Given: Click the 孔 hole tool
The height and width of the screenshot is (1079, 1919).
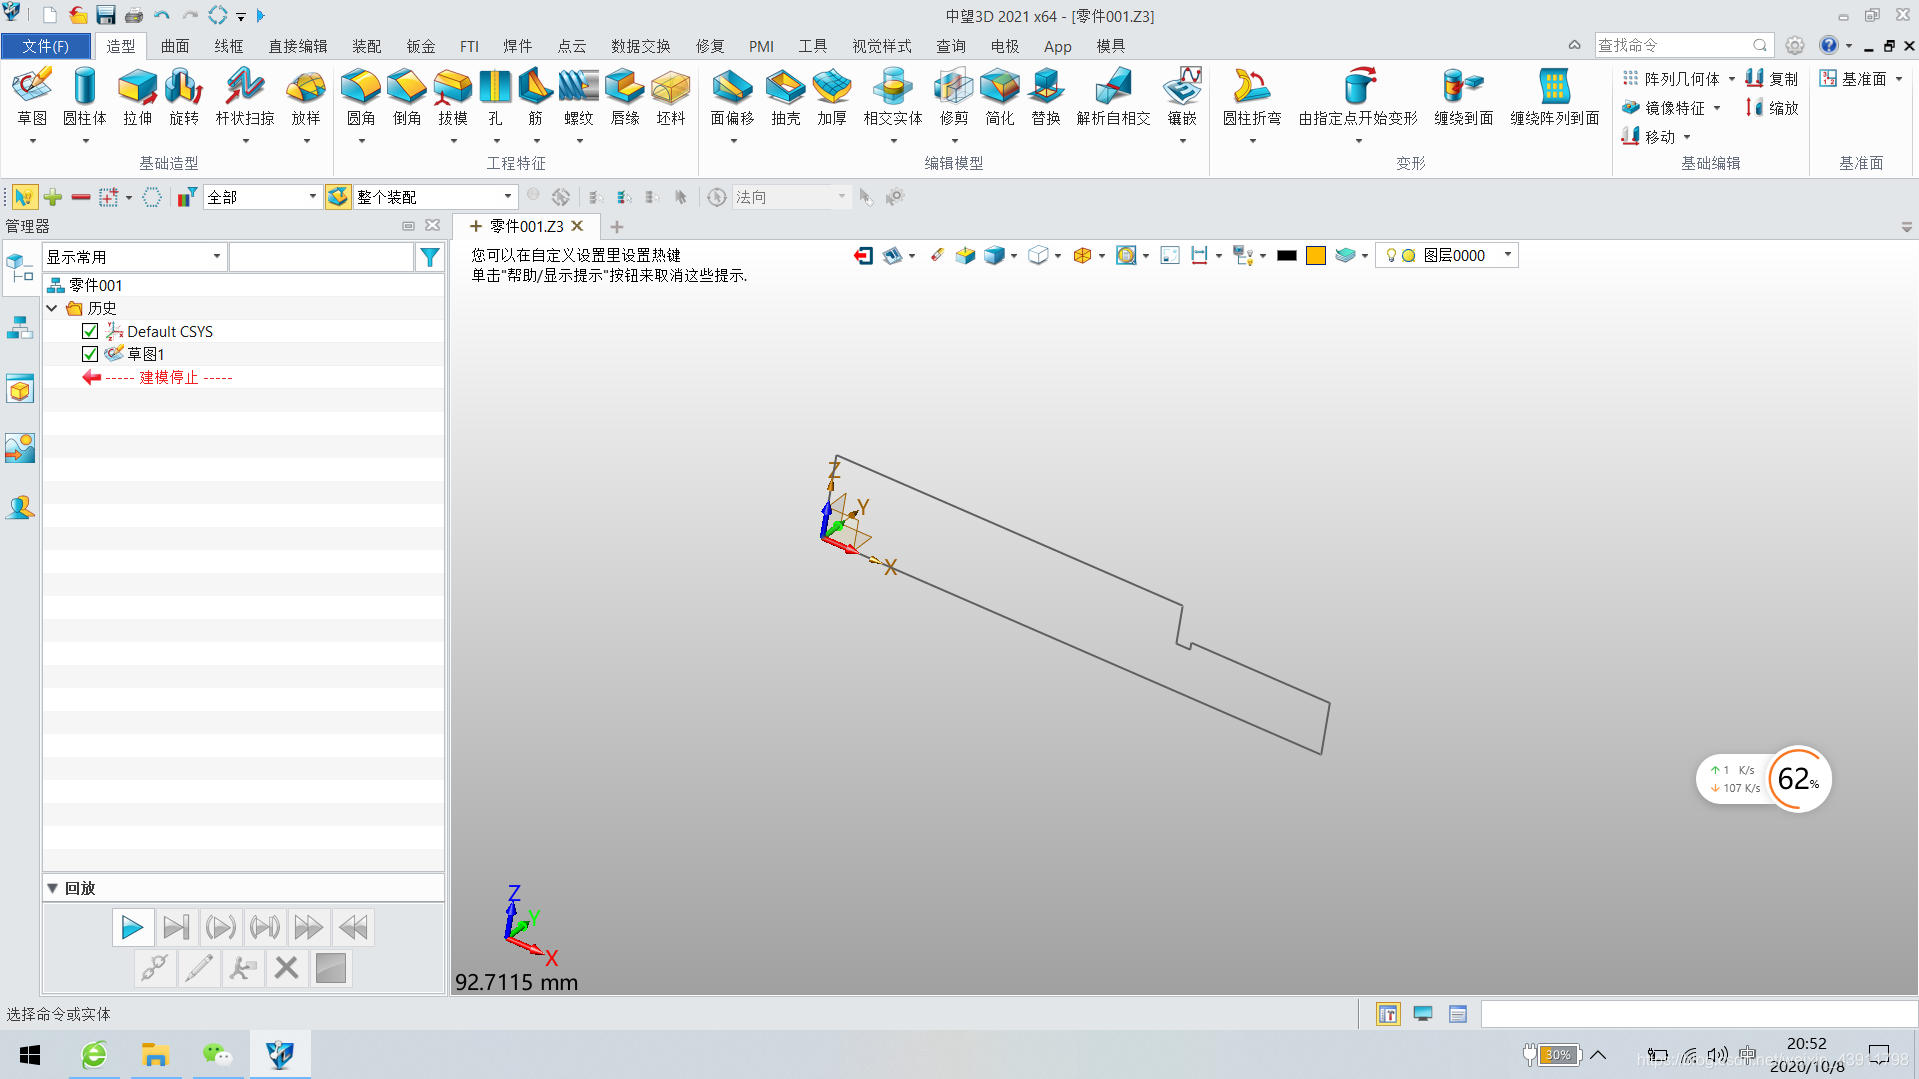Looking at the screenshot, I should click(x=495, y=98).
